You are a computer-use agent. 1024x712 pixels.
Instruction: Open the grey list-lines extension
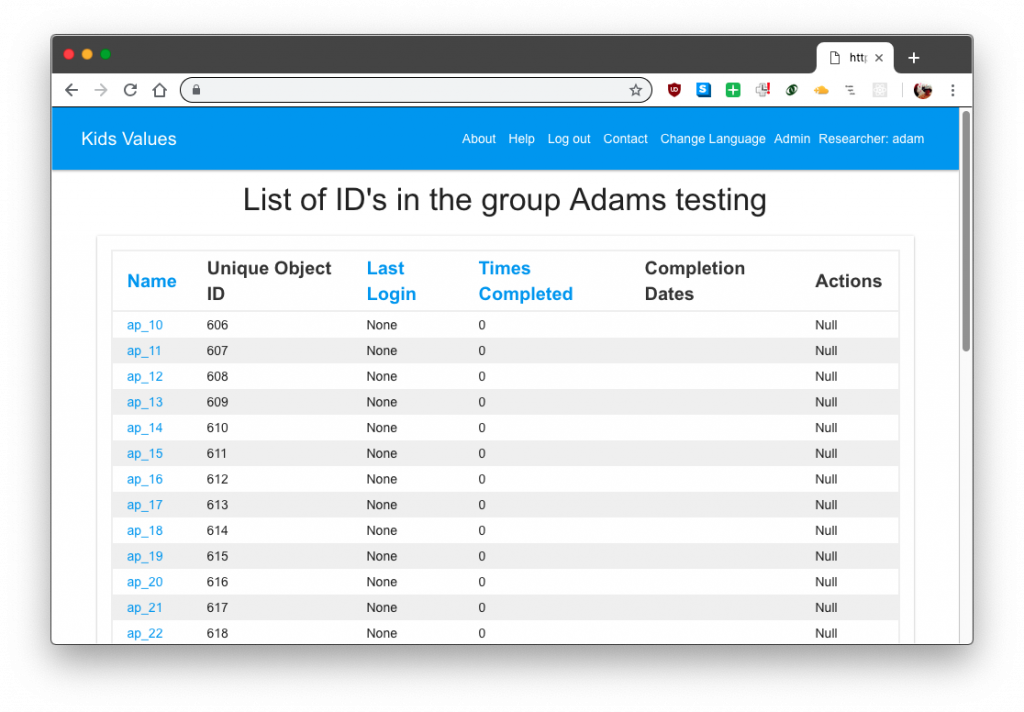tap(850, 90)
